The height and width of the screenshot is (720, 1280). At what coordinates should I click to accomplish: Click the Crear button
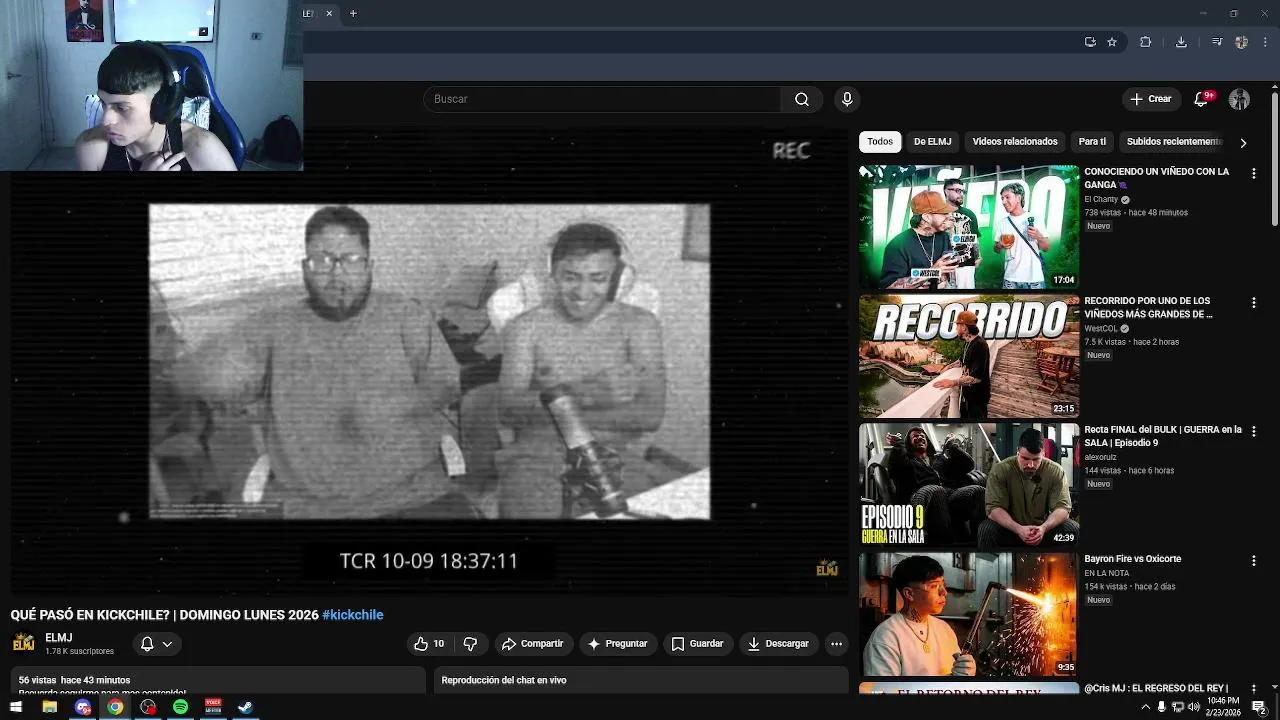(1150, 99)
